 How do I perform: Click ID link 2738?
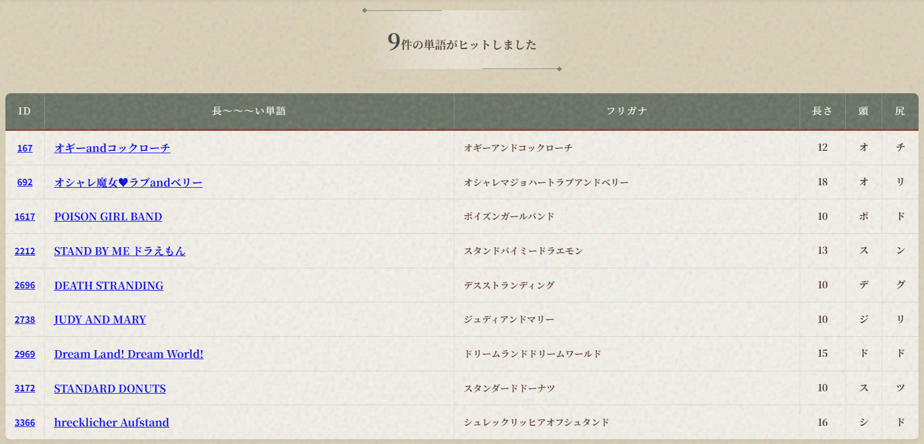coord(24,320)
